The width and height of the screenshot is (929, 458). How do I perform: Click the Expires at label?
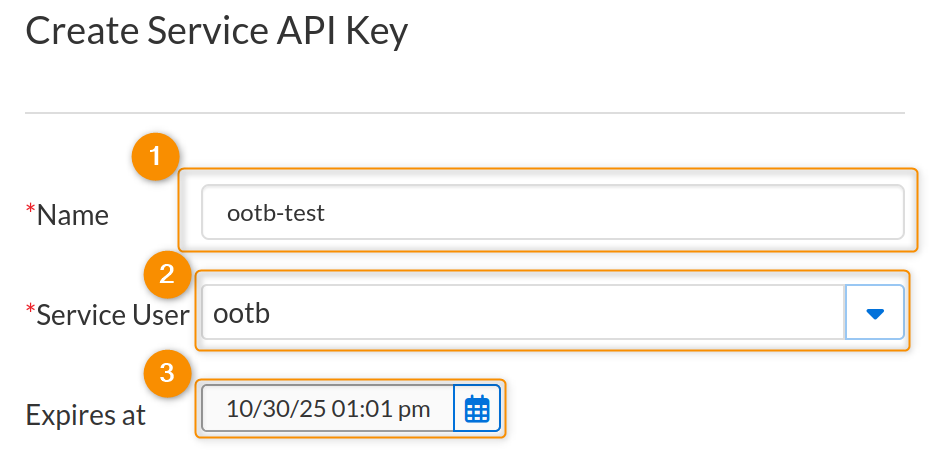pyautogui.click(x=86, y=415)
